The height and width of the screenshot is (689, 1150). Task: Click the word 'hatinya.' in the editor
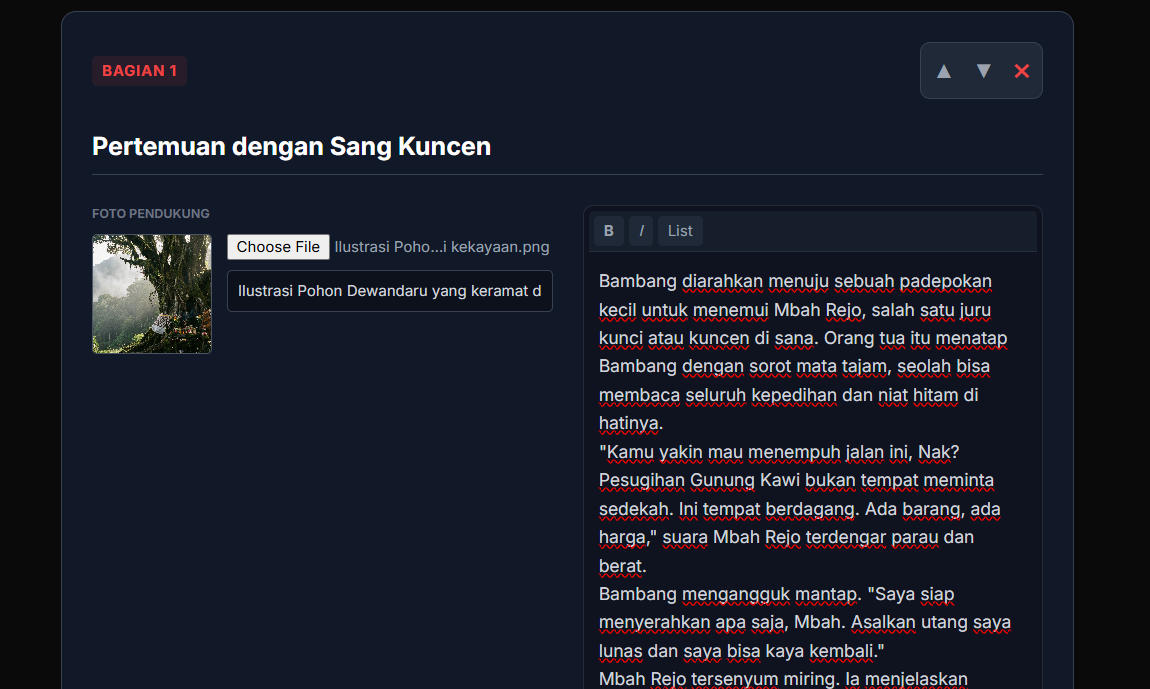630,424
